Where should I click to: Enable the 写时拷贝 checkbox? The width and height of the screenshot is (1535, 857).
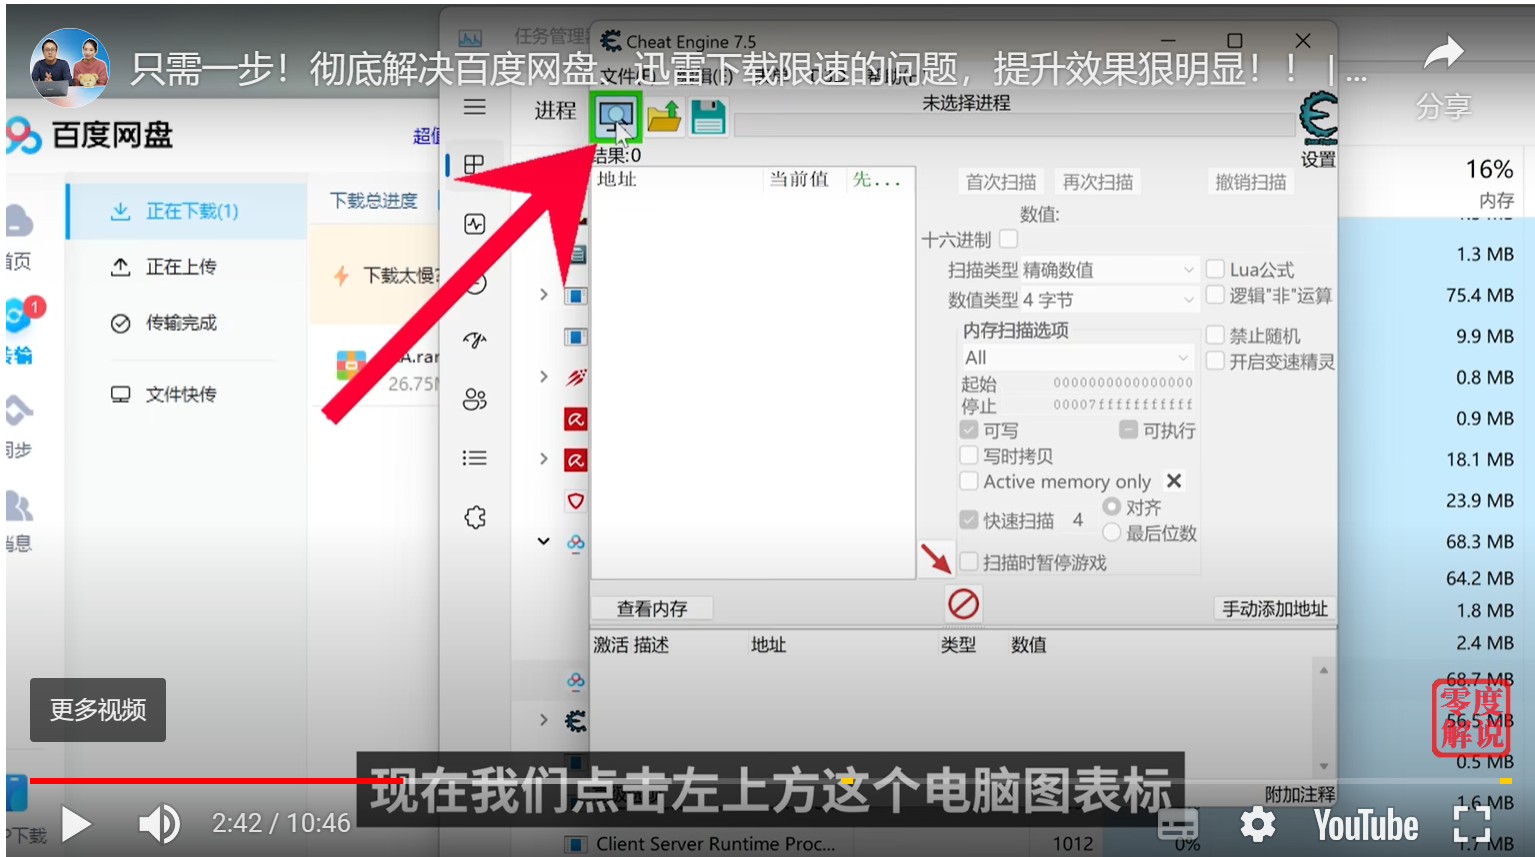[968, 456]
